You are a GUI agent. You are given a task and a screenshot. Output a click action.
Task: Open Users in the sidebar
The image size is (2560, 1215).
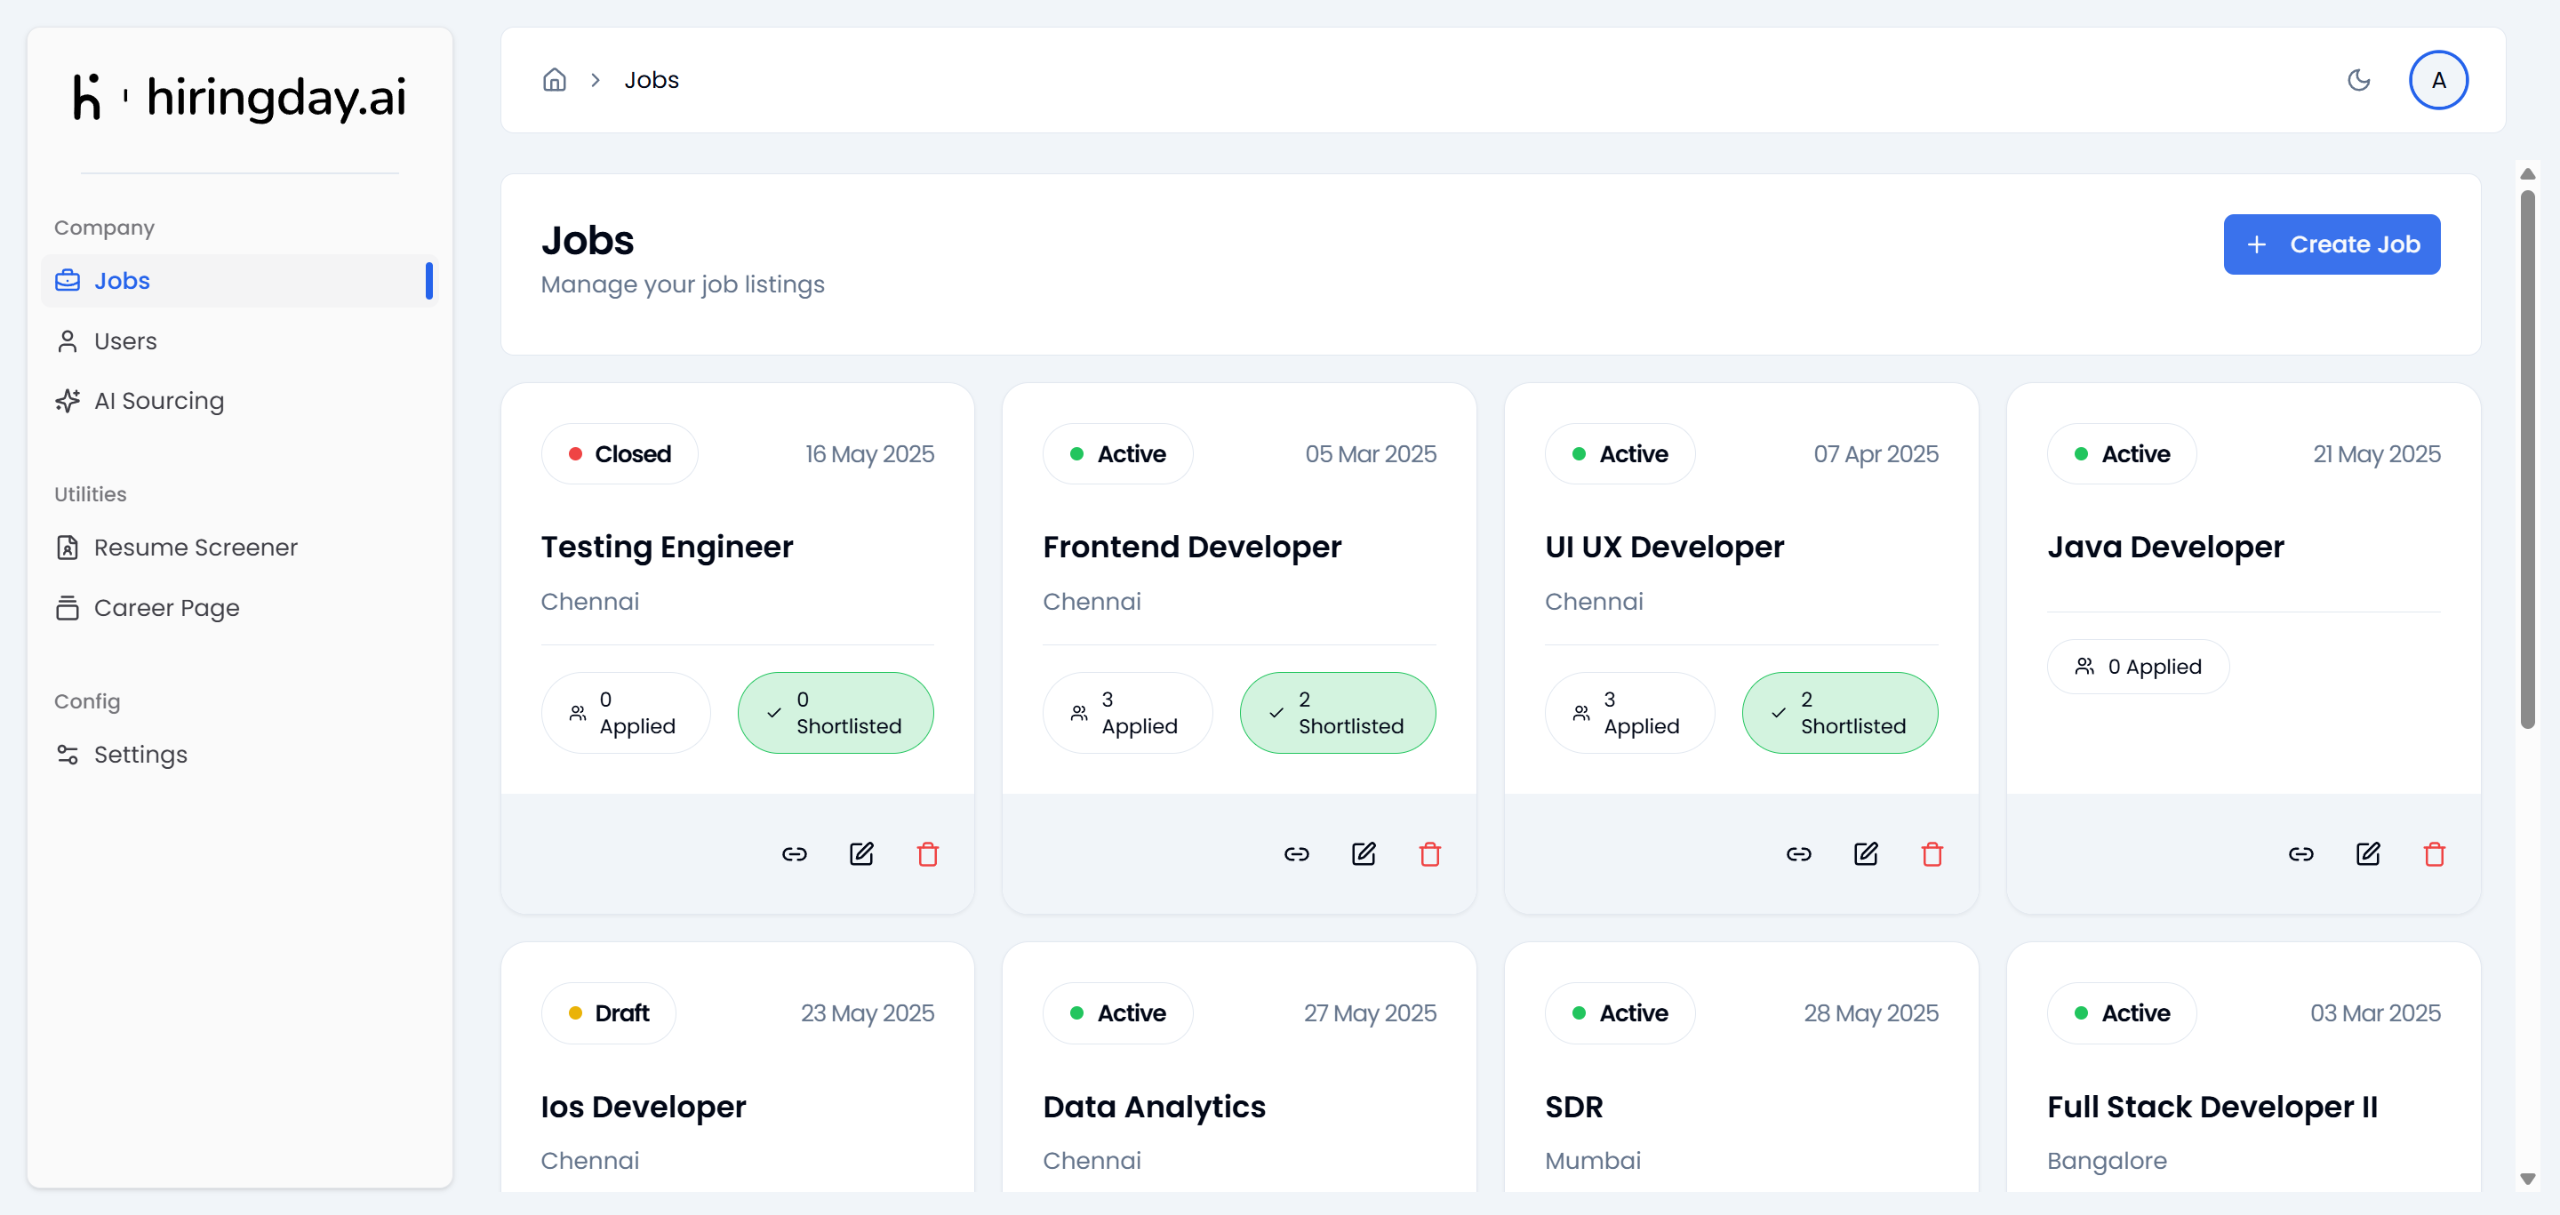tap(125, 341)
